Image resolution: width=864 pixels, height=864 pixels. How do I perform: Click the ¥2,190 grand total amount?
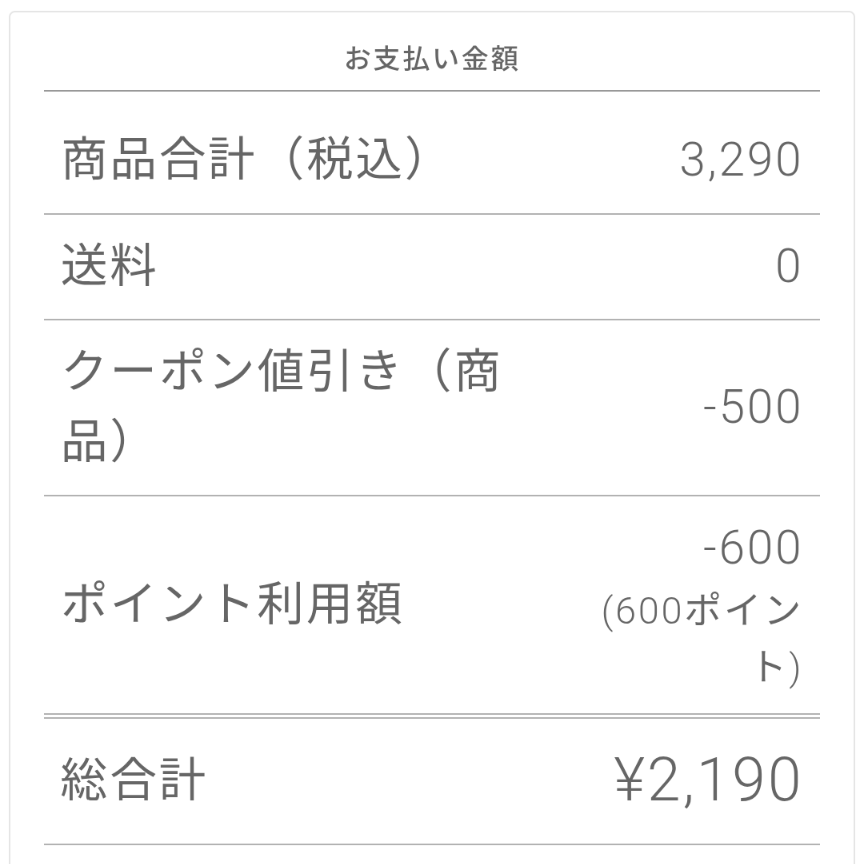pyautogui.click(x=708, y=780)
